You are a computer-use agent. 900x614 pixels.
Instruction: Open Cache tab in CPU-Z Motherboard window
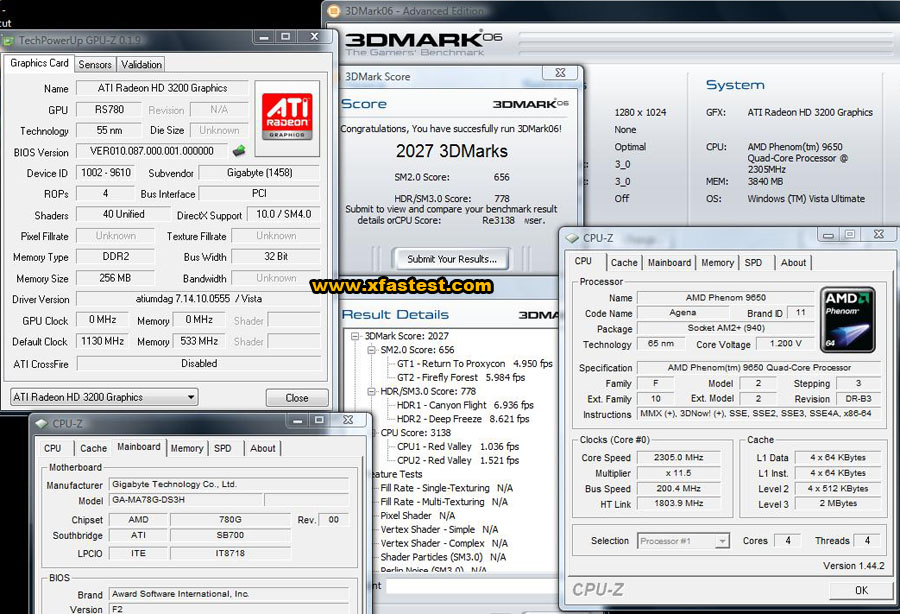click(x=93, y=448)
